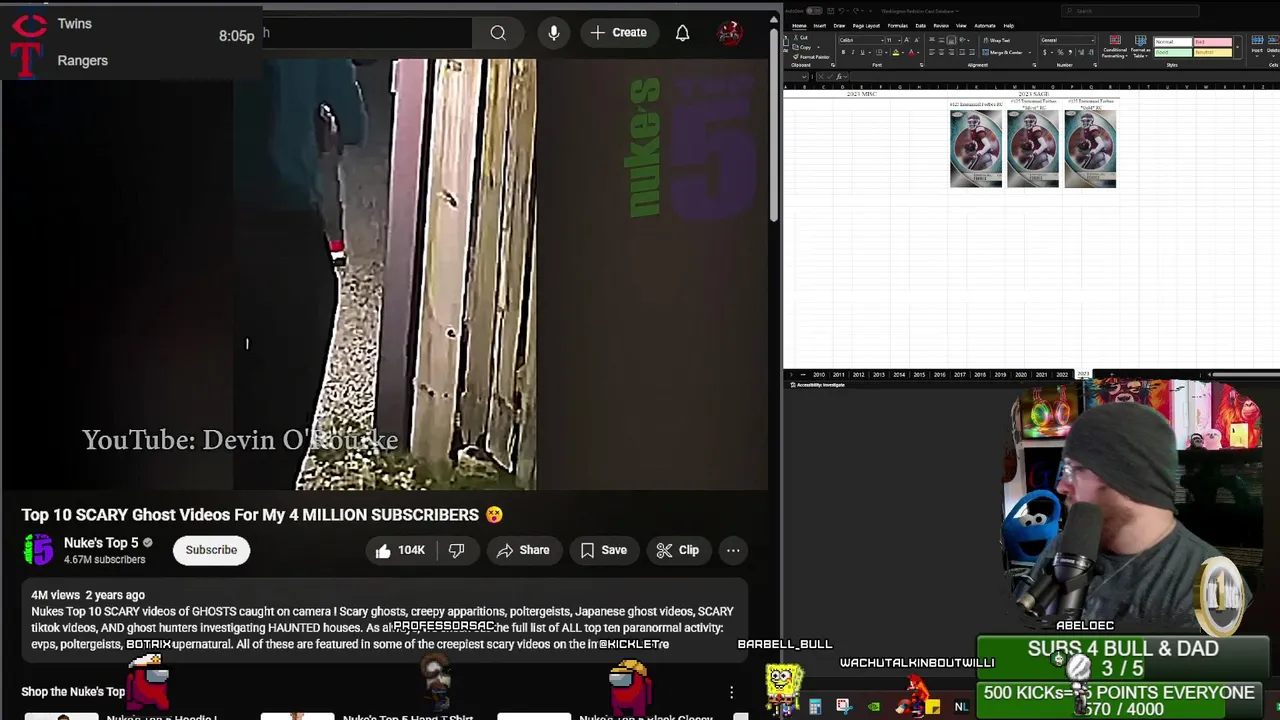The width and height of the screenshot is (1280, 720).
Task: Open Excel workbook title dropdown
Action: click(x=958, y=11)
